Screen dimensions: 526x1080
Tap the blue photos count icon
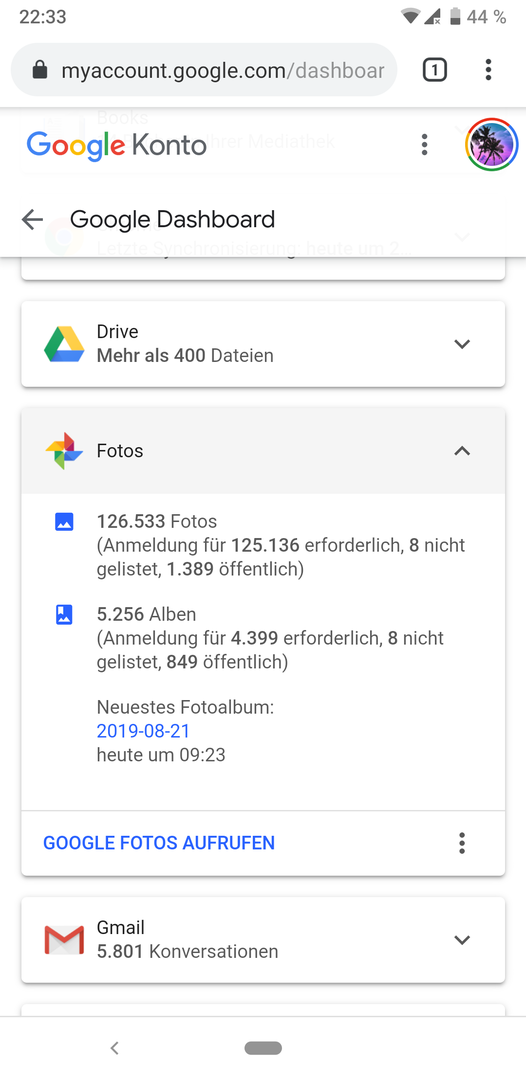[x=64, y=522]
